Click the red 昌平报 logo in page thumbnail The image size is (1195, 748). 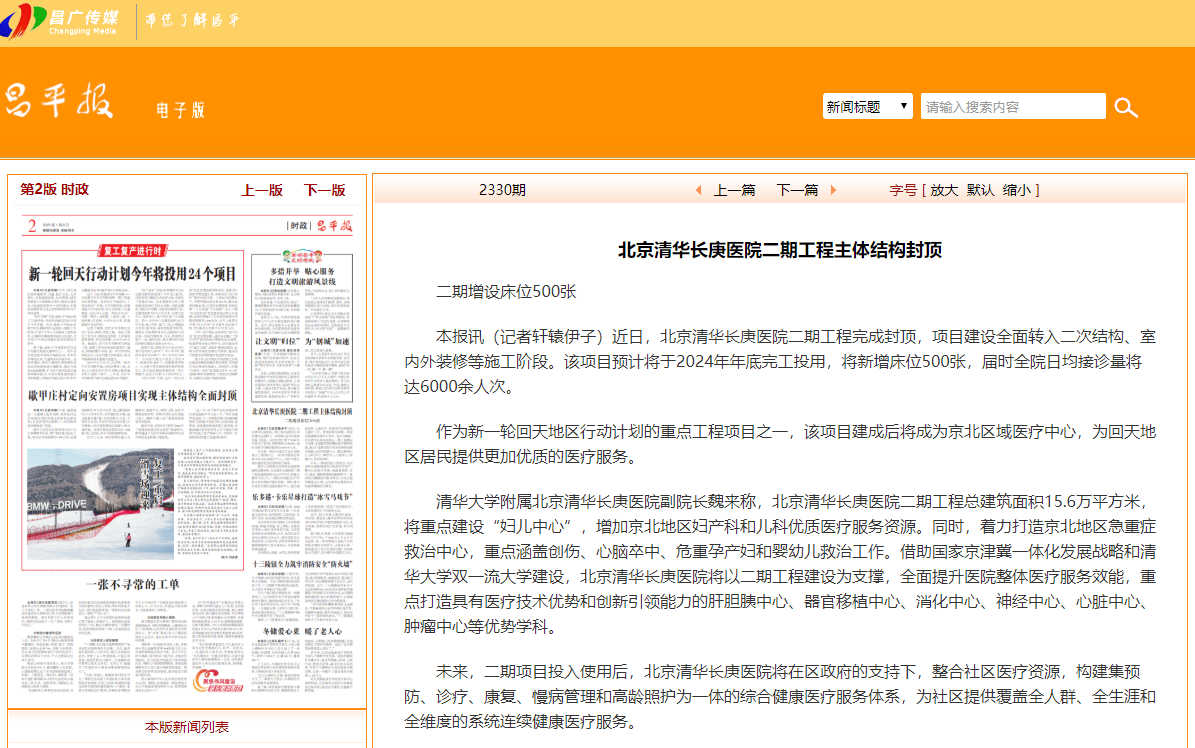[335, 226]
